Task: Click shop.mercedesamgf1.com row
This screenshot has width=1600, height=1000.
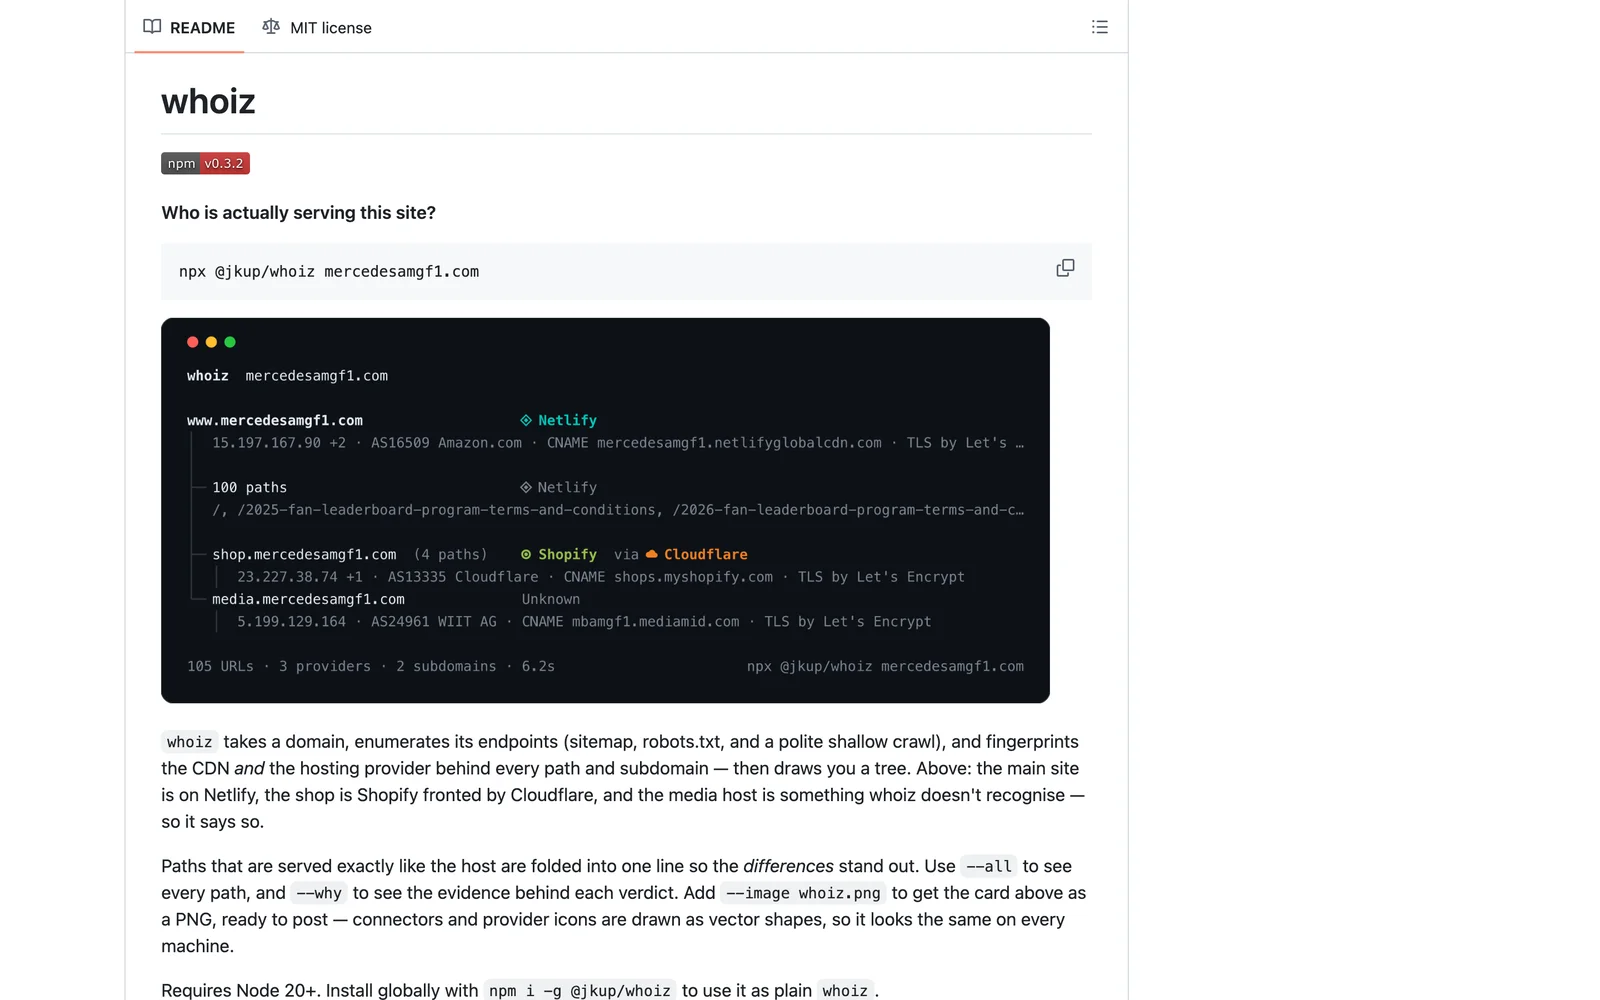Action: 304,554
